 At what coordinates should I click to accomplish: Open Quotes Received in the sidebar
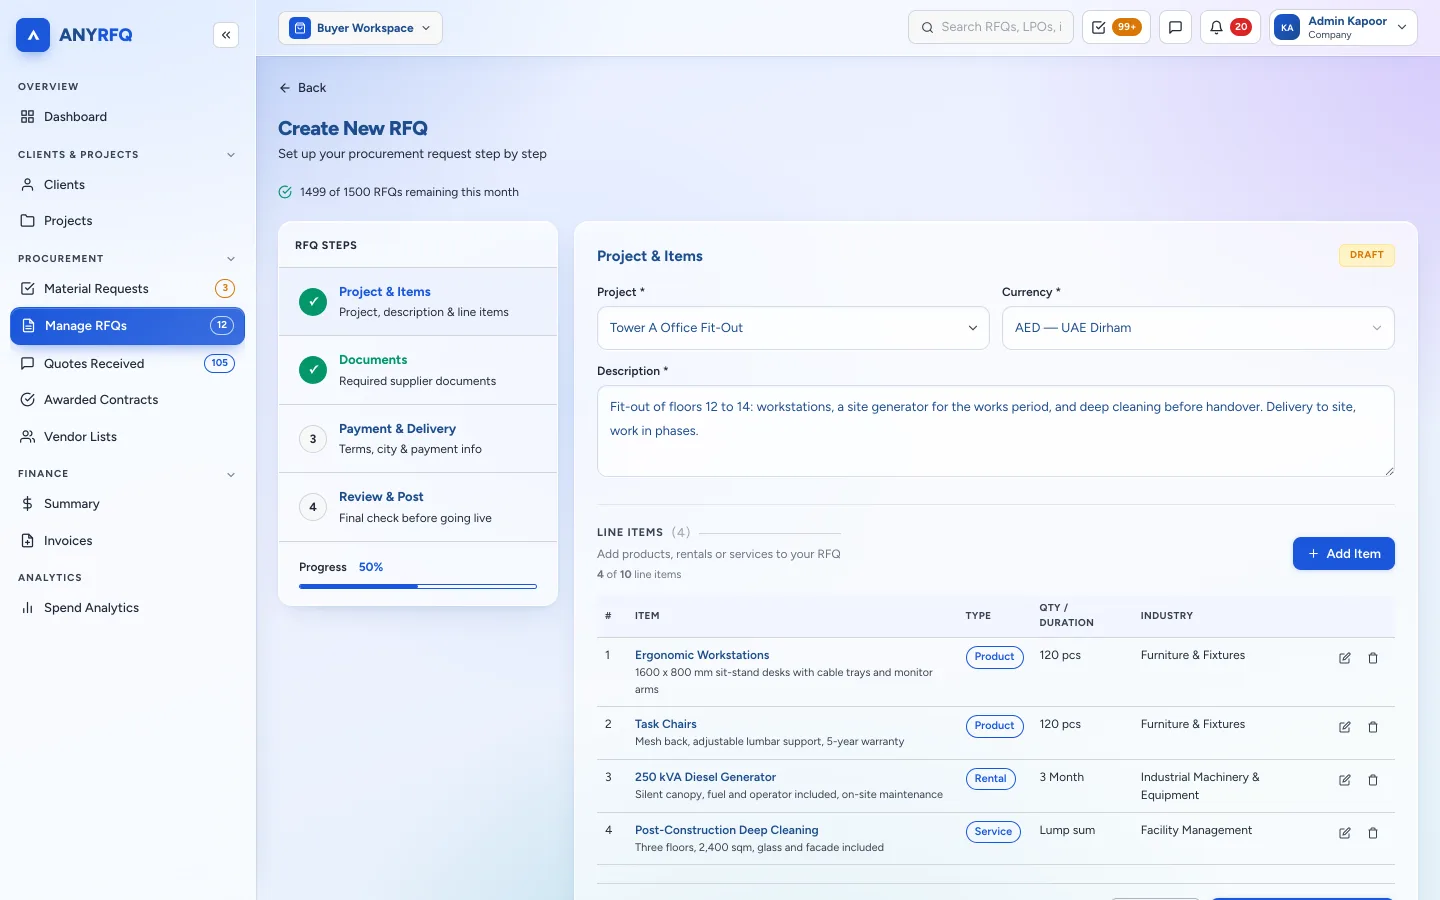click(x=127, y=364)
